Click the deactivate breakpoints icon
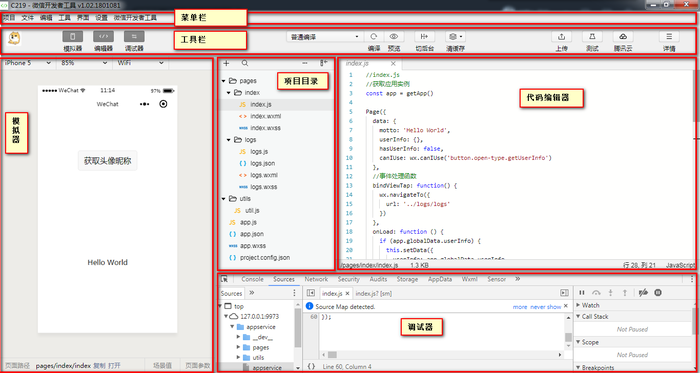The height and width of the screenshot is (373, 700). (643, 293)
